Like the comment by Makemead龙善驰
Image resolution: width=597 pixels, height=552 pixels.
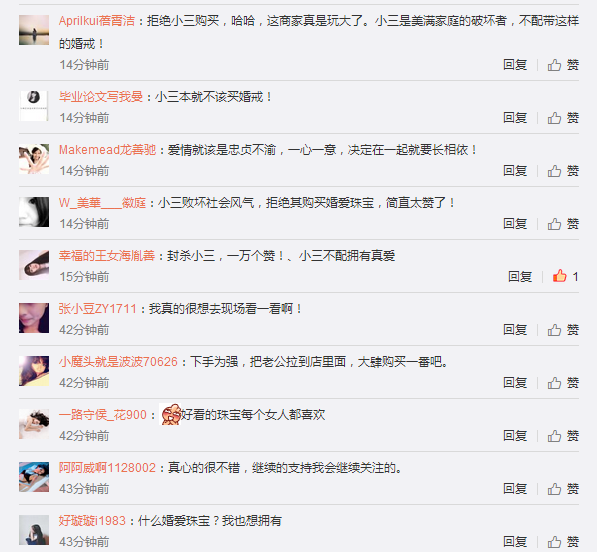563,171
